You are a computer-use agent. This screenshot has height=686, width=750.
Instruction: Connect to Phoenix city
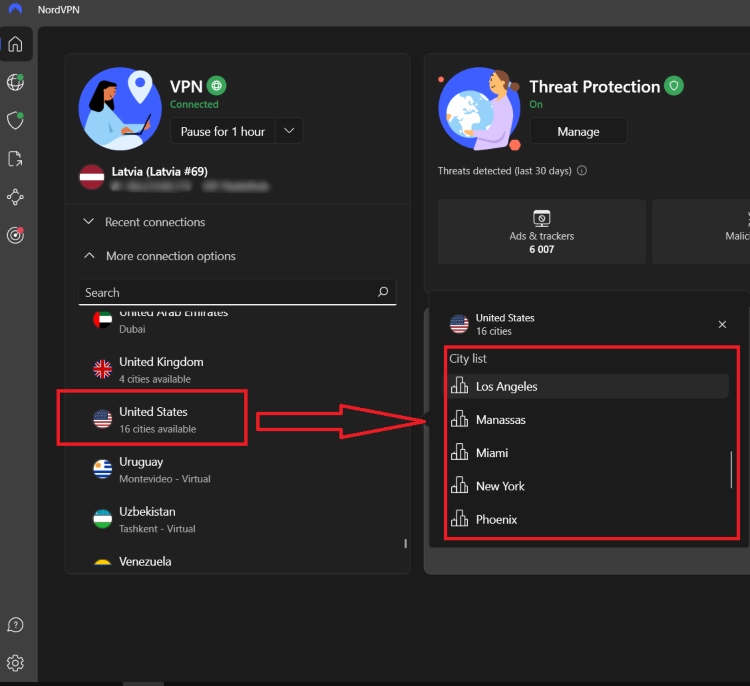tap(588, 519)
